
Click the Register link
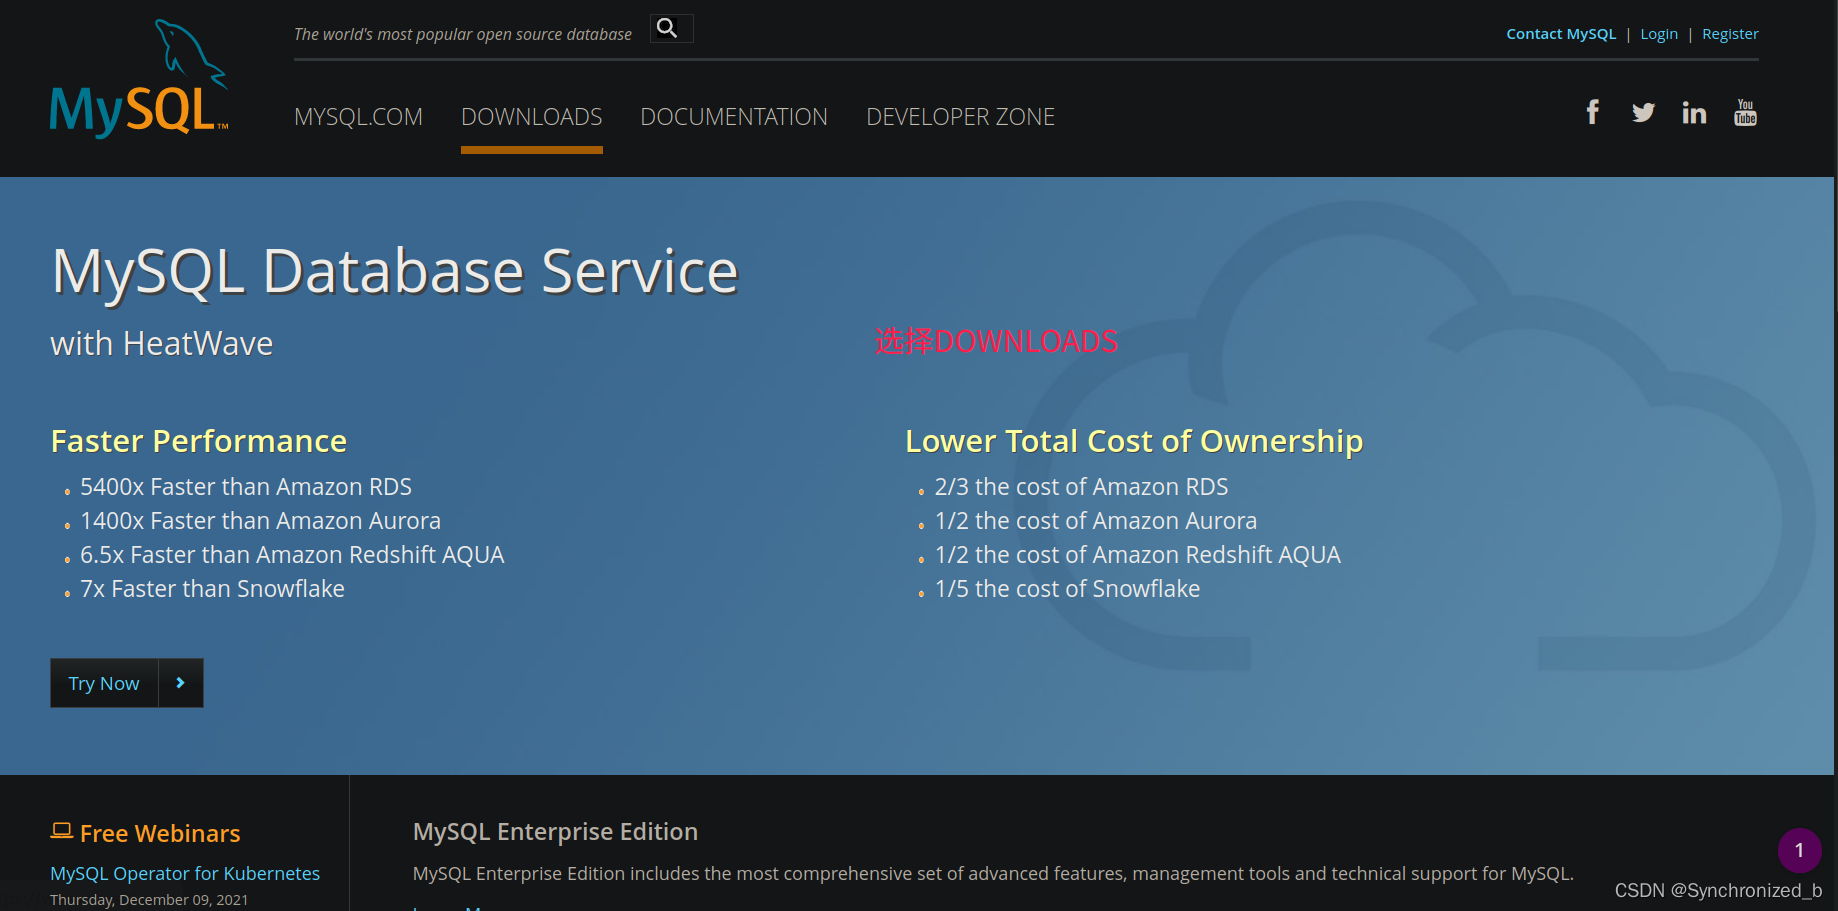pos(1730,34)
